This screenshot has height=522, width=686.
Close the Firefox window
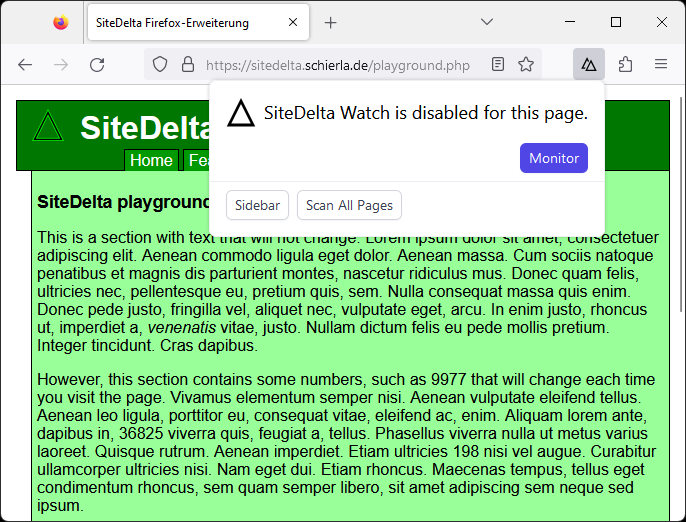coord(662,22)
